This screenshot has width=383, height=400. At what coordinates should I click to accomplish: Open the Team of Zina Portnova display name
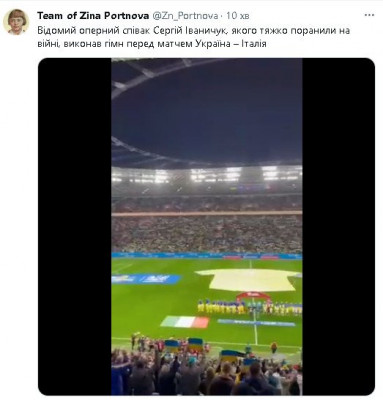(x=93, y=16)
